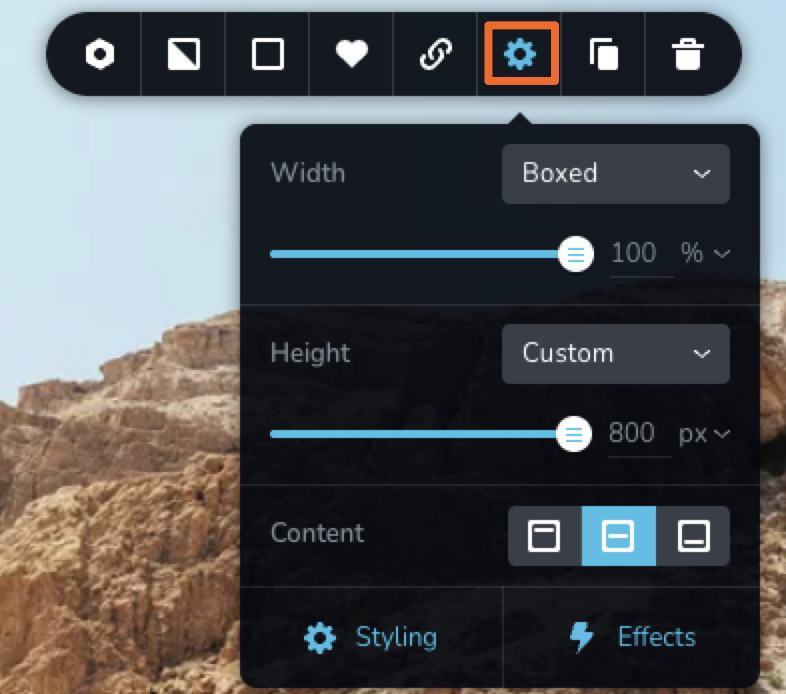Align content to middle

[x=618, y=536]
